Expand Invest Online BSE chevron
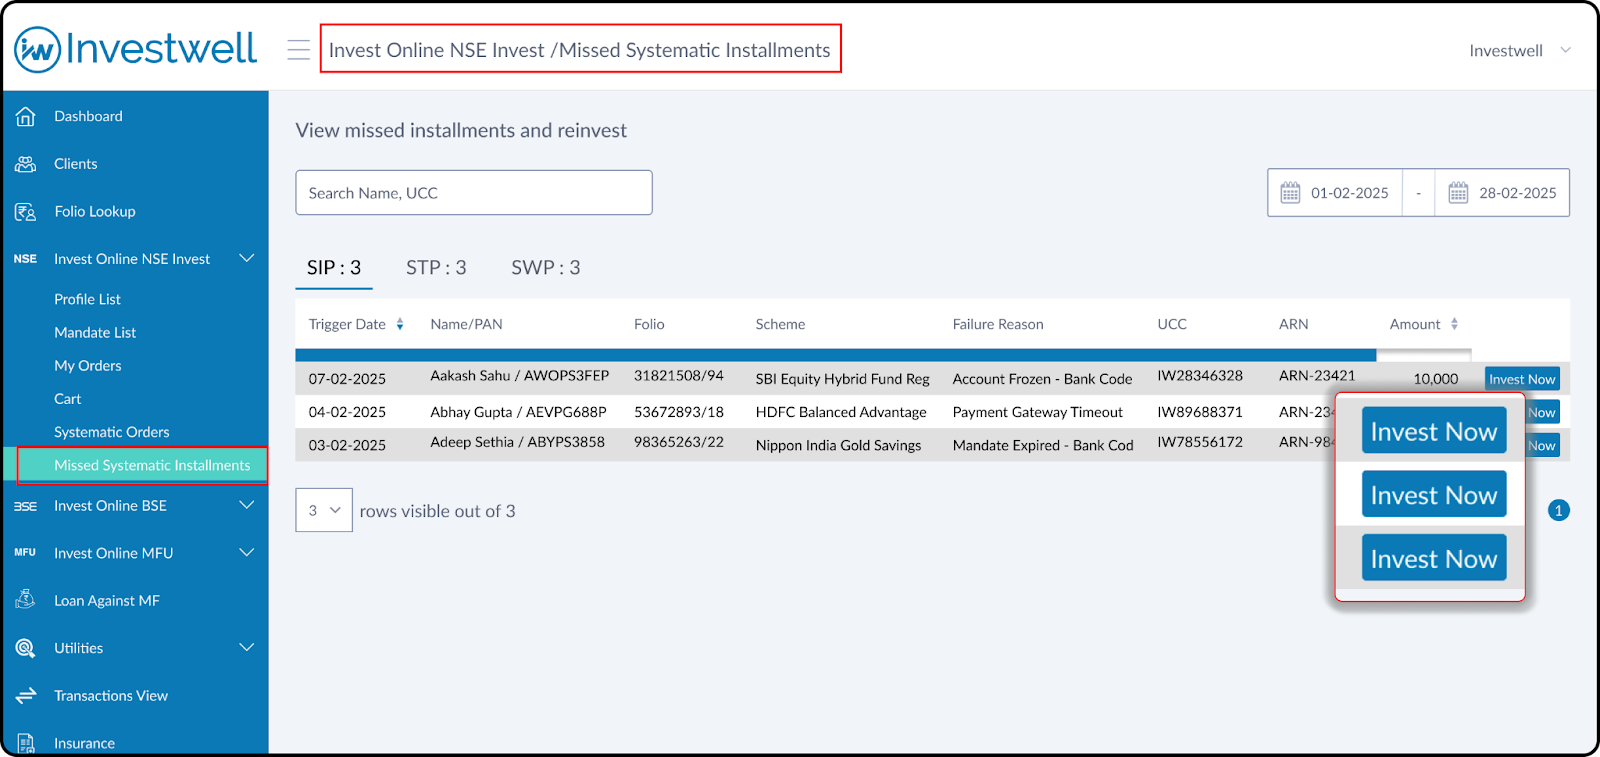 tap(246, 505)
